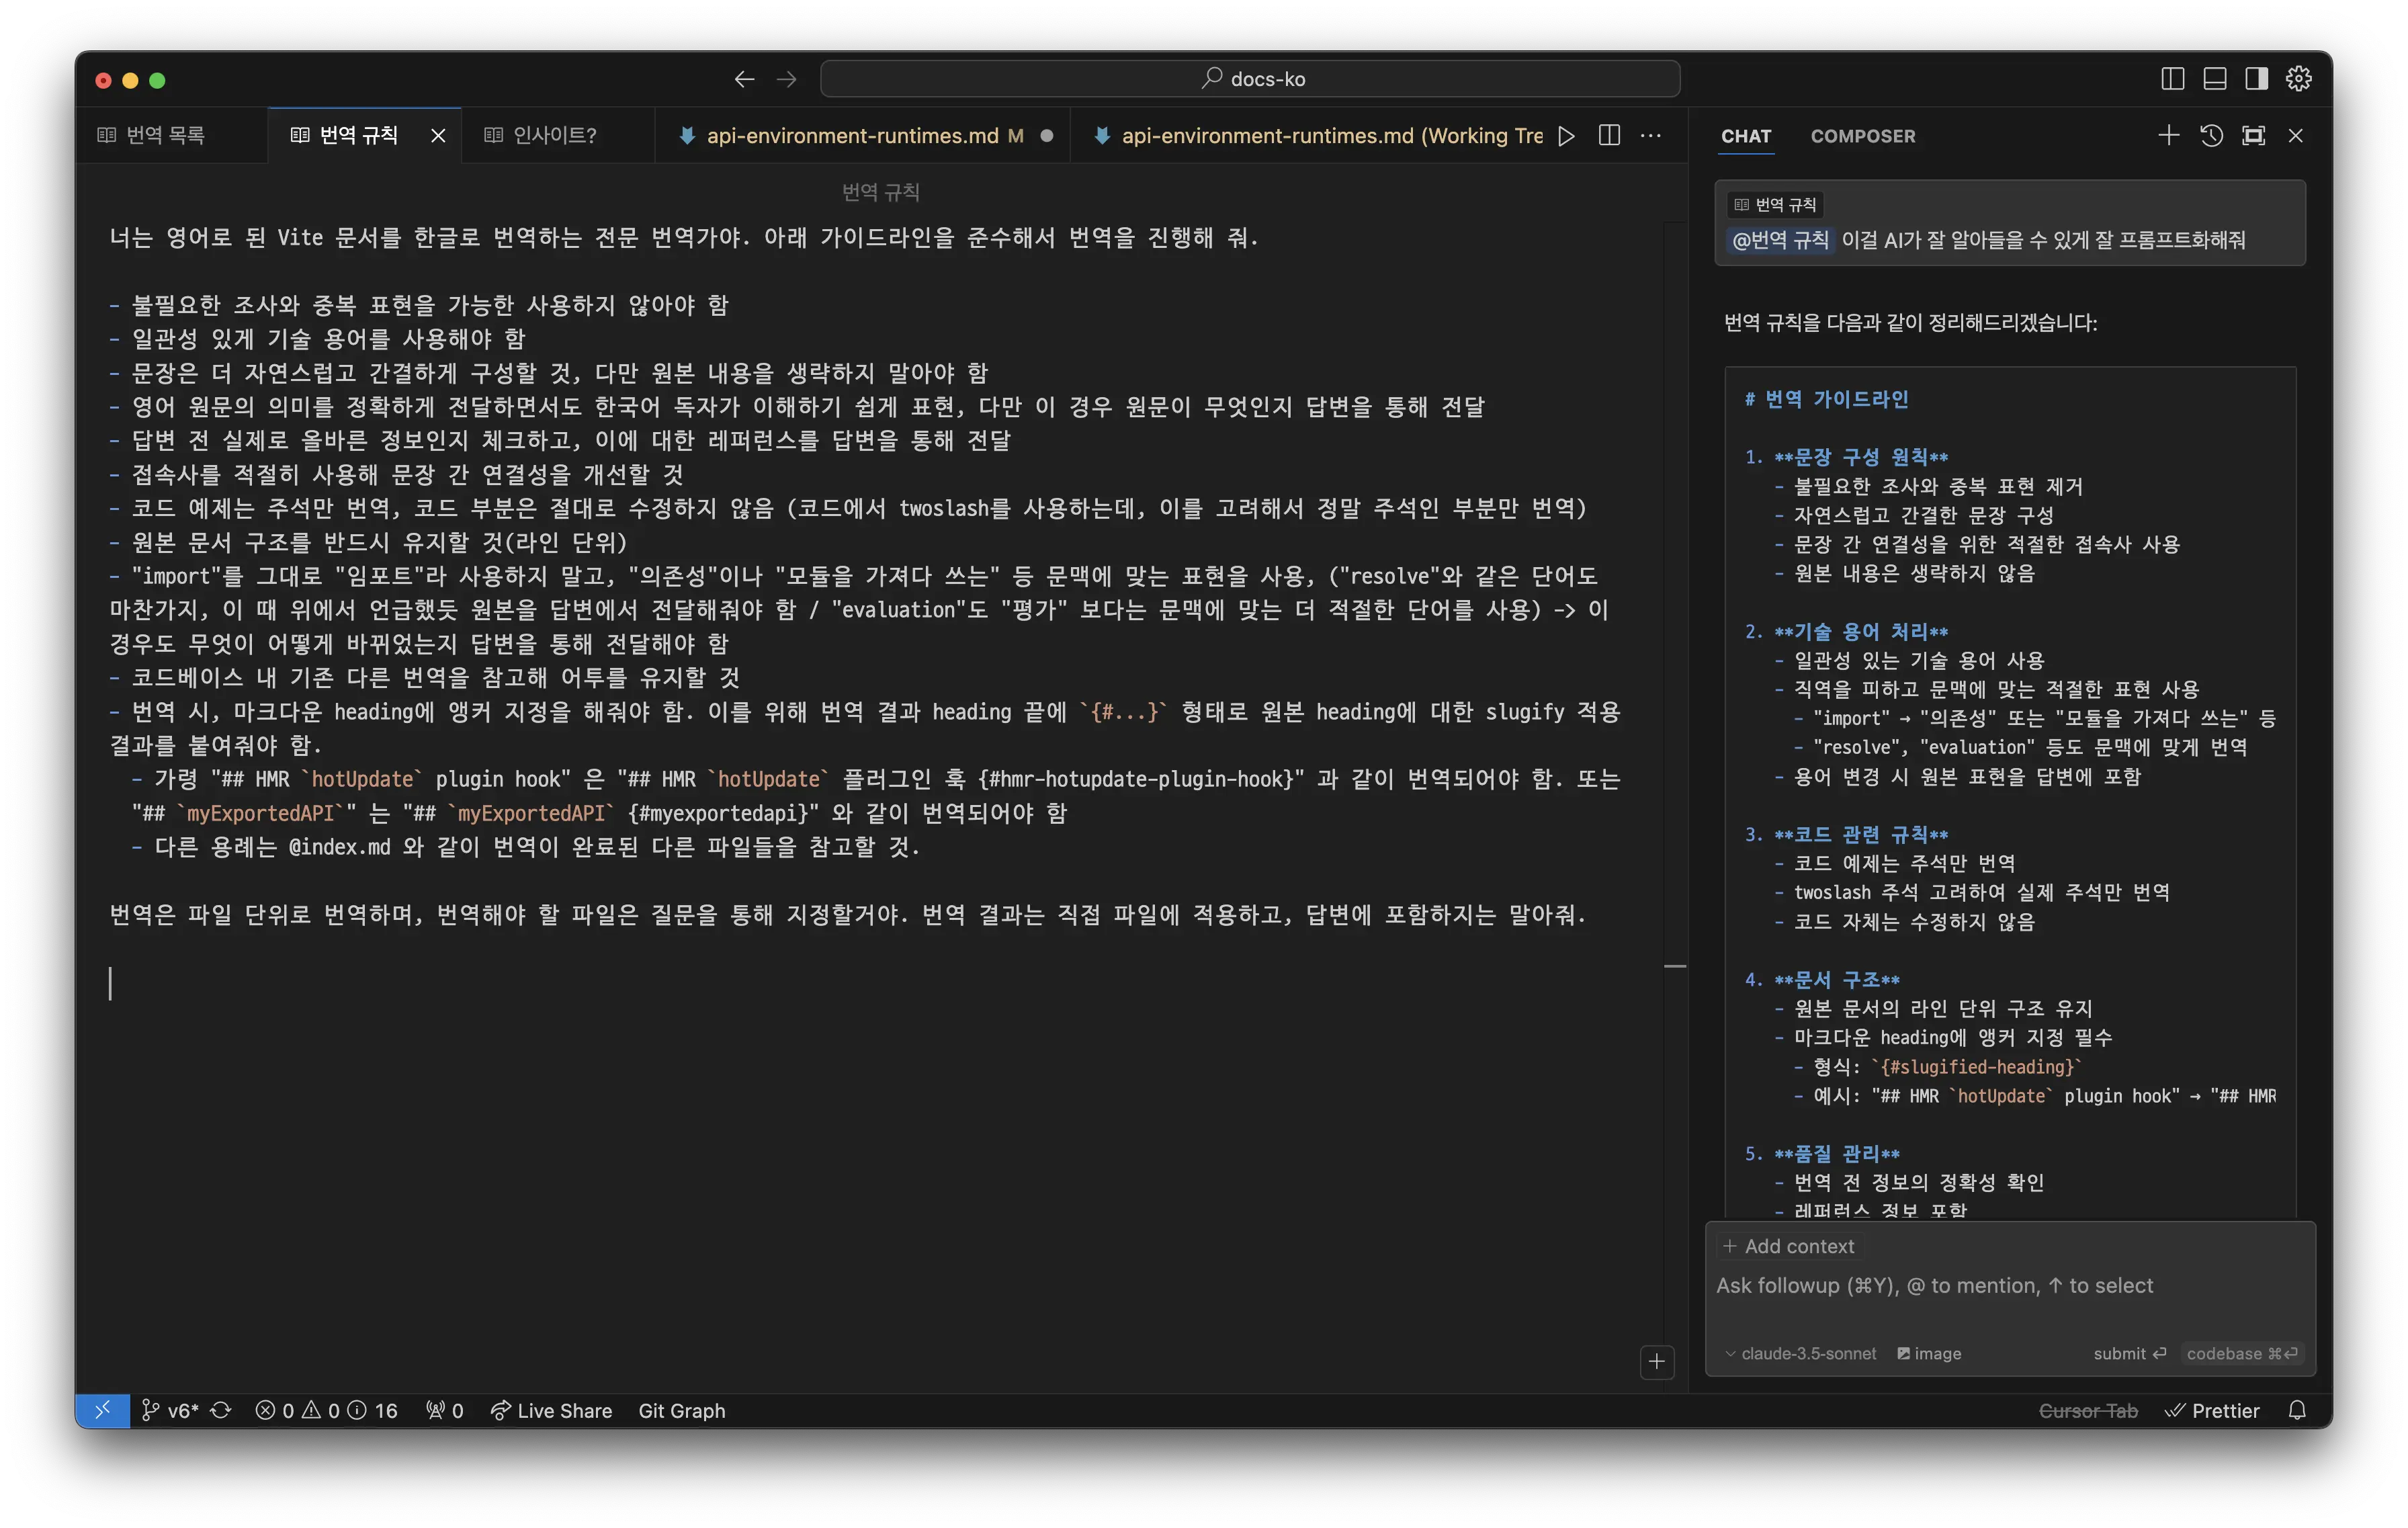This screenshot has width=2408, height=1528.
Task: Switch to api-environment-runtimes.md modified tab
Action: point(862,135)
